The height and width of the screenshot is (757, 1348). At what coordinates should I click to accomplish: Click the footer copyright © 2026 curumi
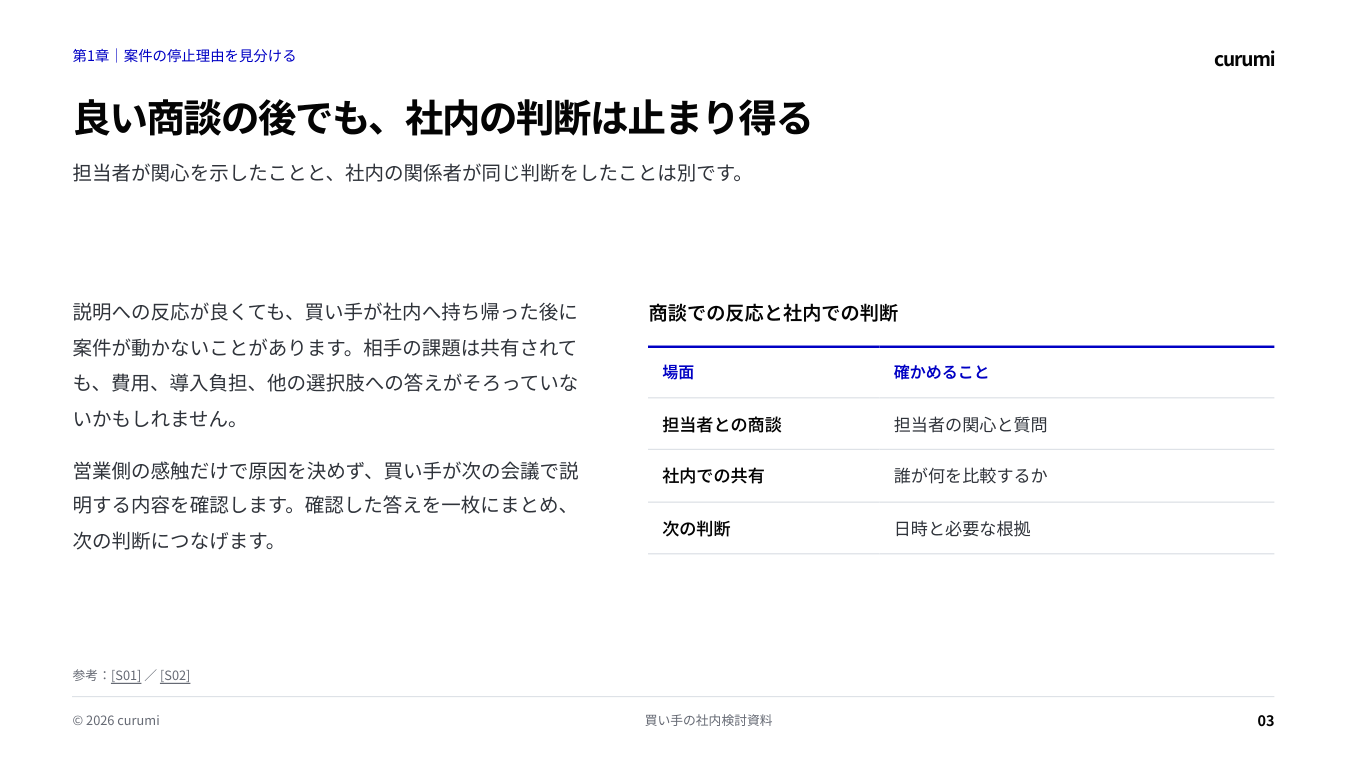pos(116,720)
